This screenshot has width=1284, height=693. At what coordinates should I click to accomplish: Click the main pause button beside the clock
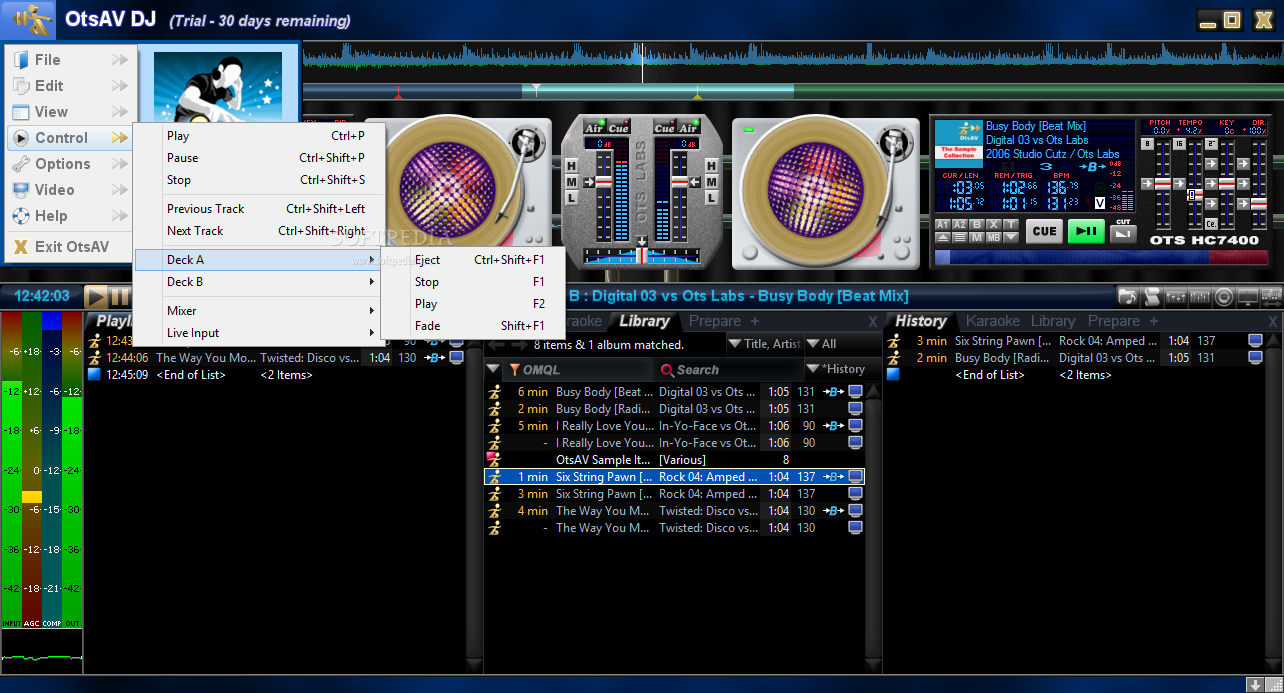click(x=120, y=297)
